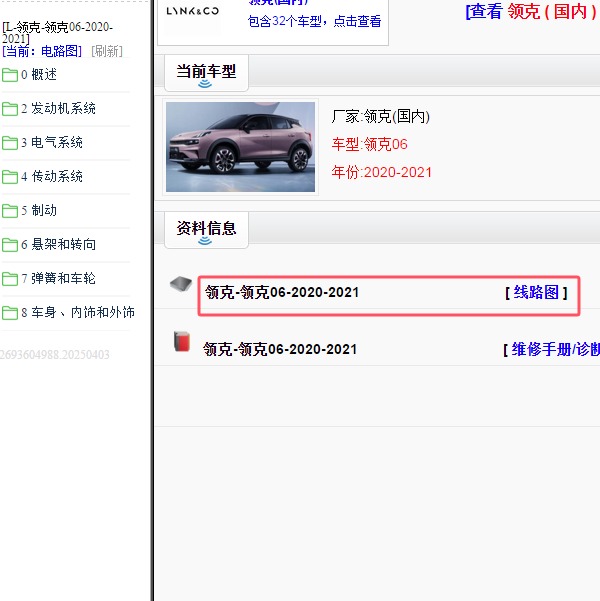Click the red book icon beside 维修手册 entry
600x601 pixels.
(182, 341)
